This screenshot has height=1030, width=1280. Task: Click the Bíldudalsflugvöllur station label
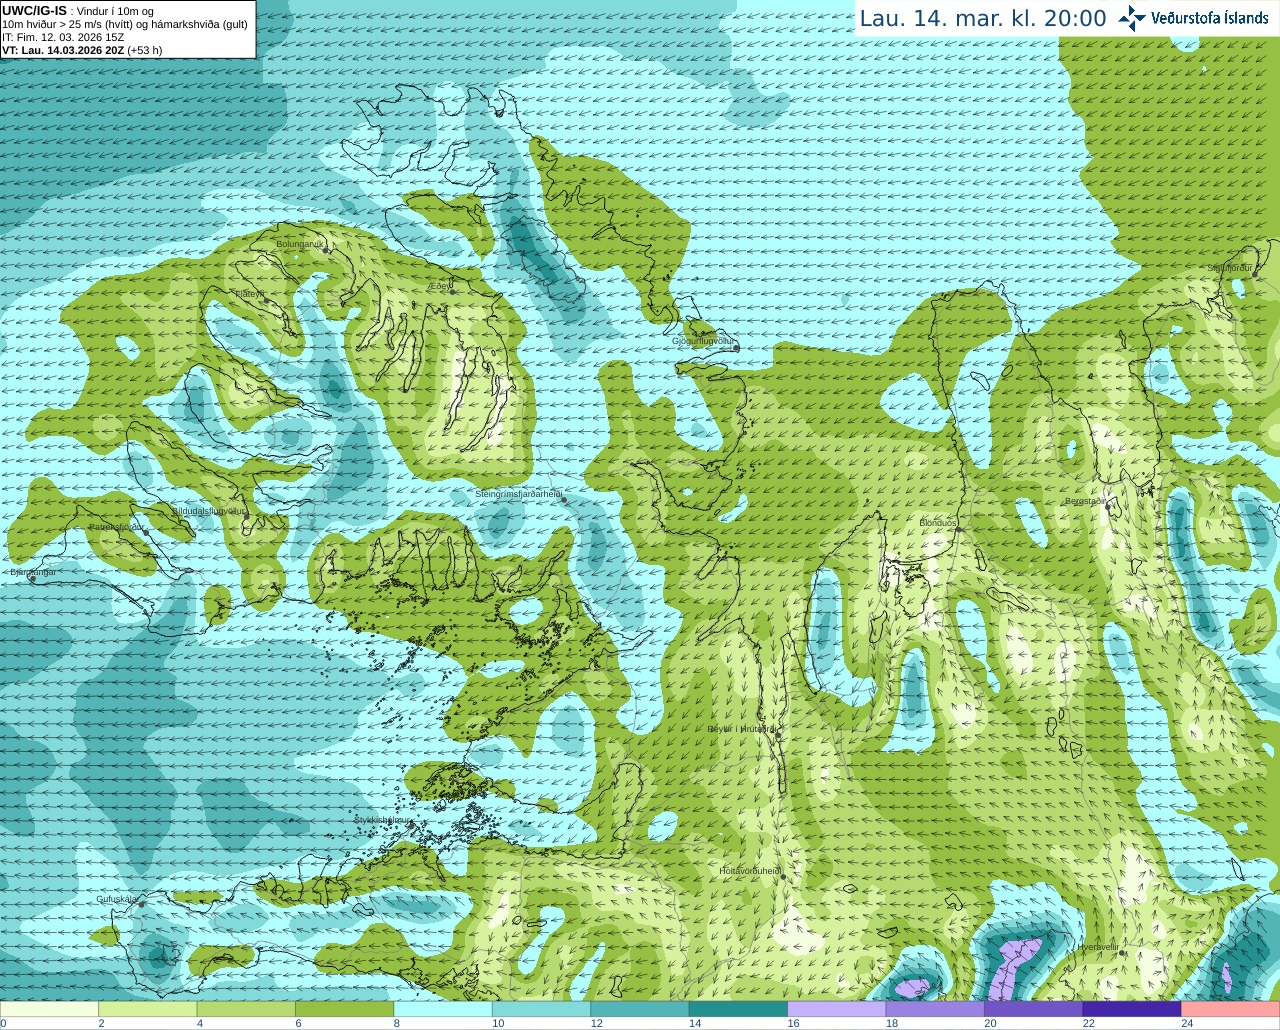coord(209,510)
